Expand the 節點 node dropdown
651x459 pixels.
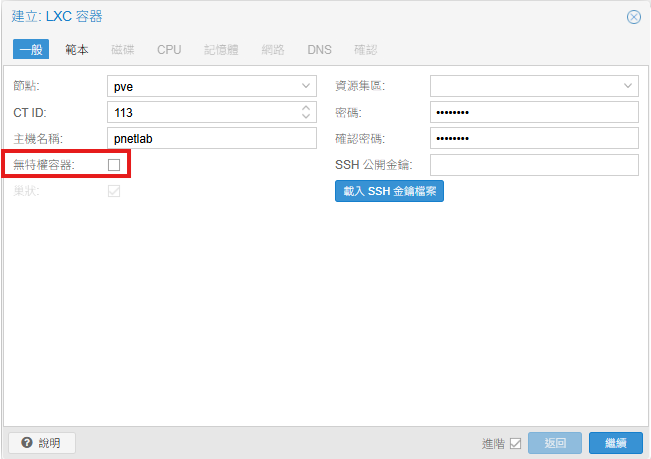(x=305, y=87)
